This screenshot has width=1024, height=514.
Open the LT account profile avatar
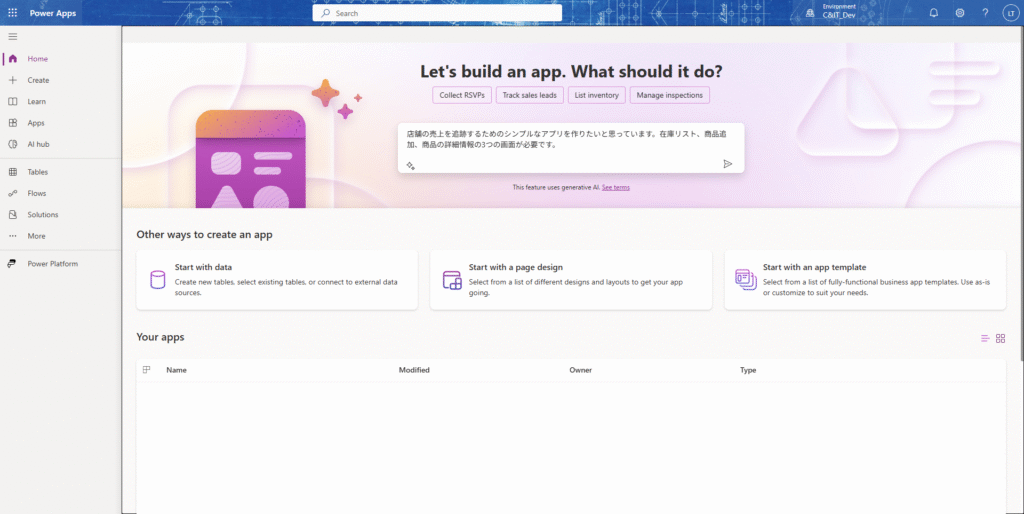click(1009, 13)
